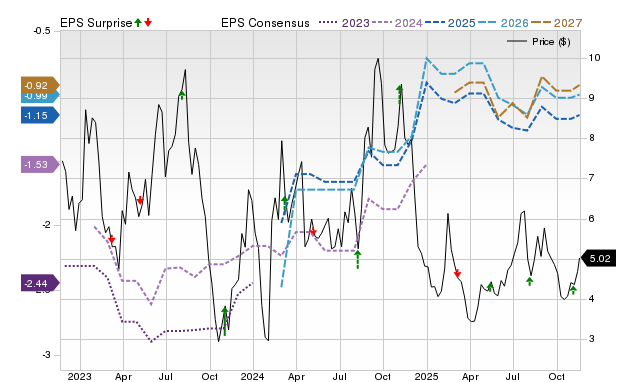Toggle the 2024 consensus legend entry
Viewport: 640px width, 382px height.
click(x=397, y=23)
